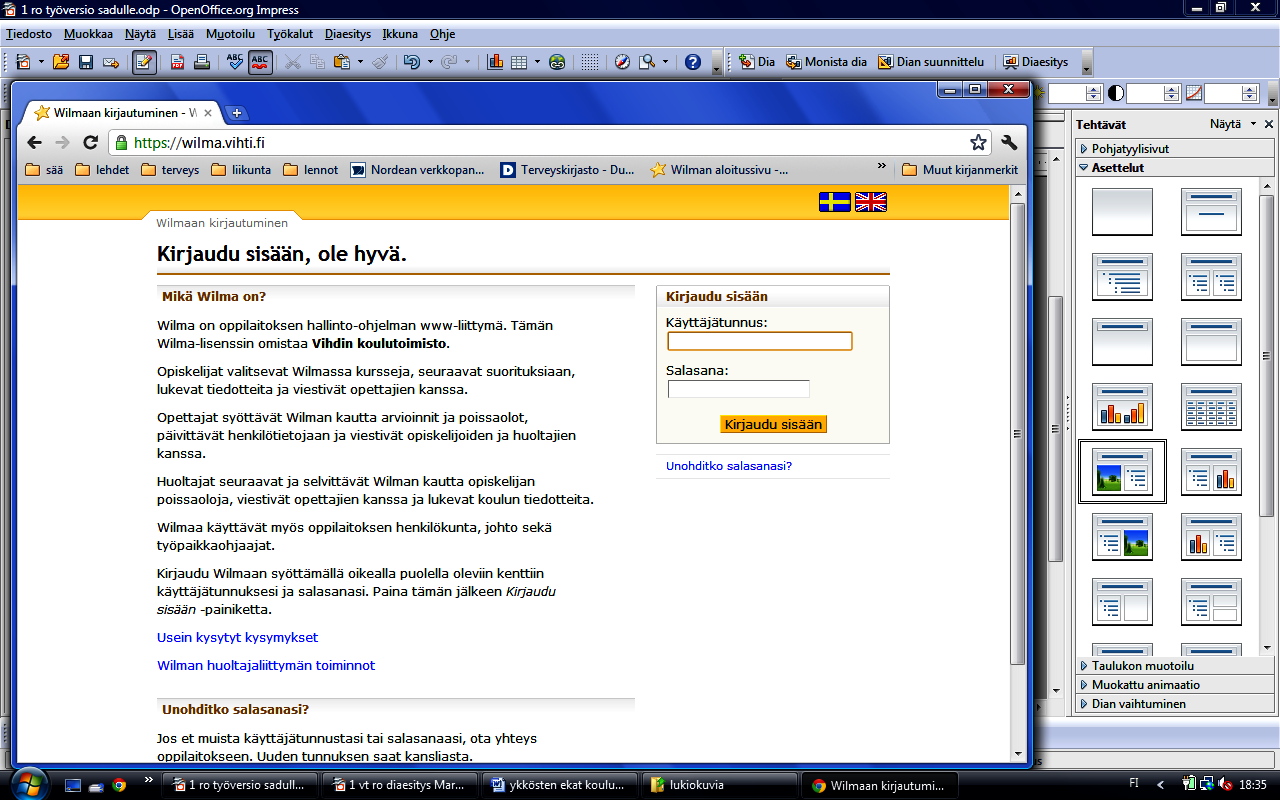The height and width of the screenshot is (800, 1280).
Task: Click the Redo arrow icon
Action: tap(449, 62)
